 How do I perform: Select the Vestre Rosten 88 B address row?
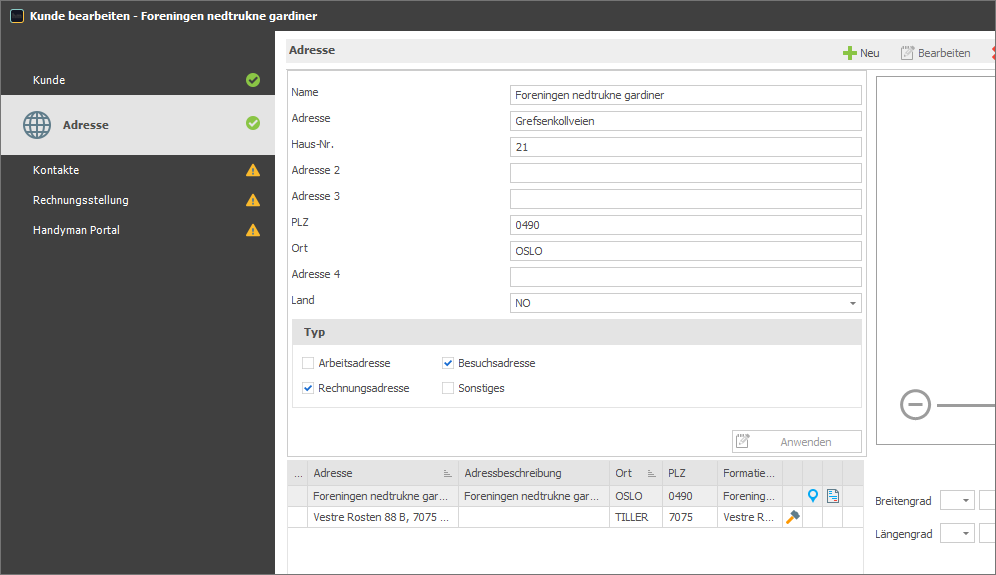575,517
